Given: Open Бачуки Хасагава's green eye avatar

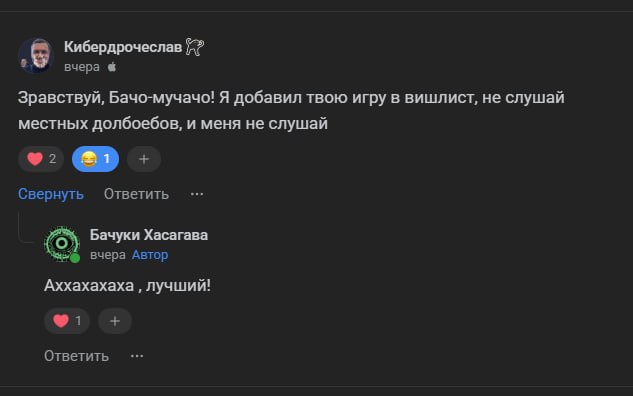Looking at the screenshot, I should tap(62, 244).
